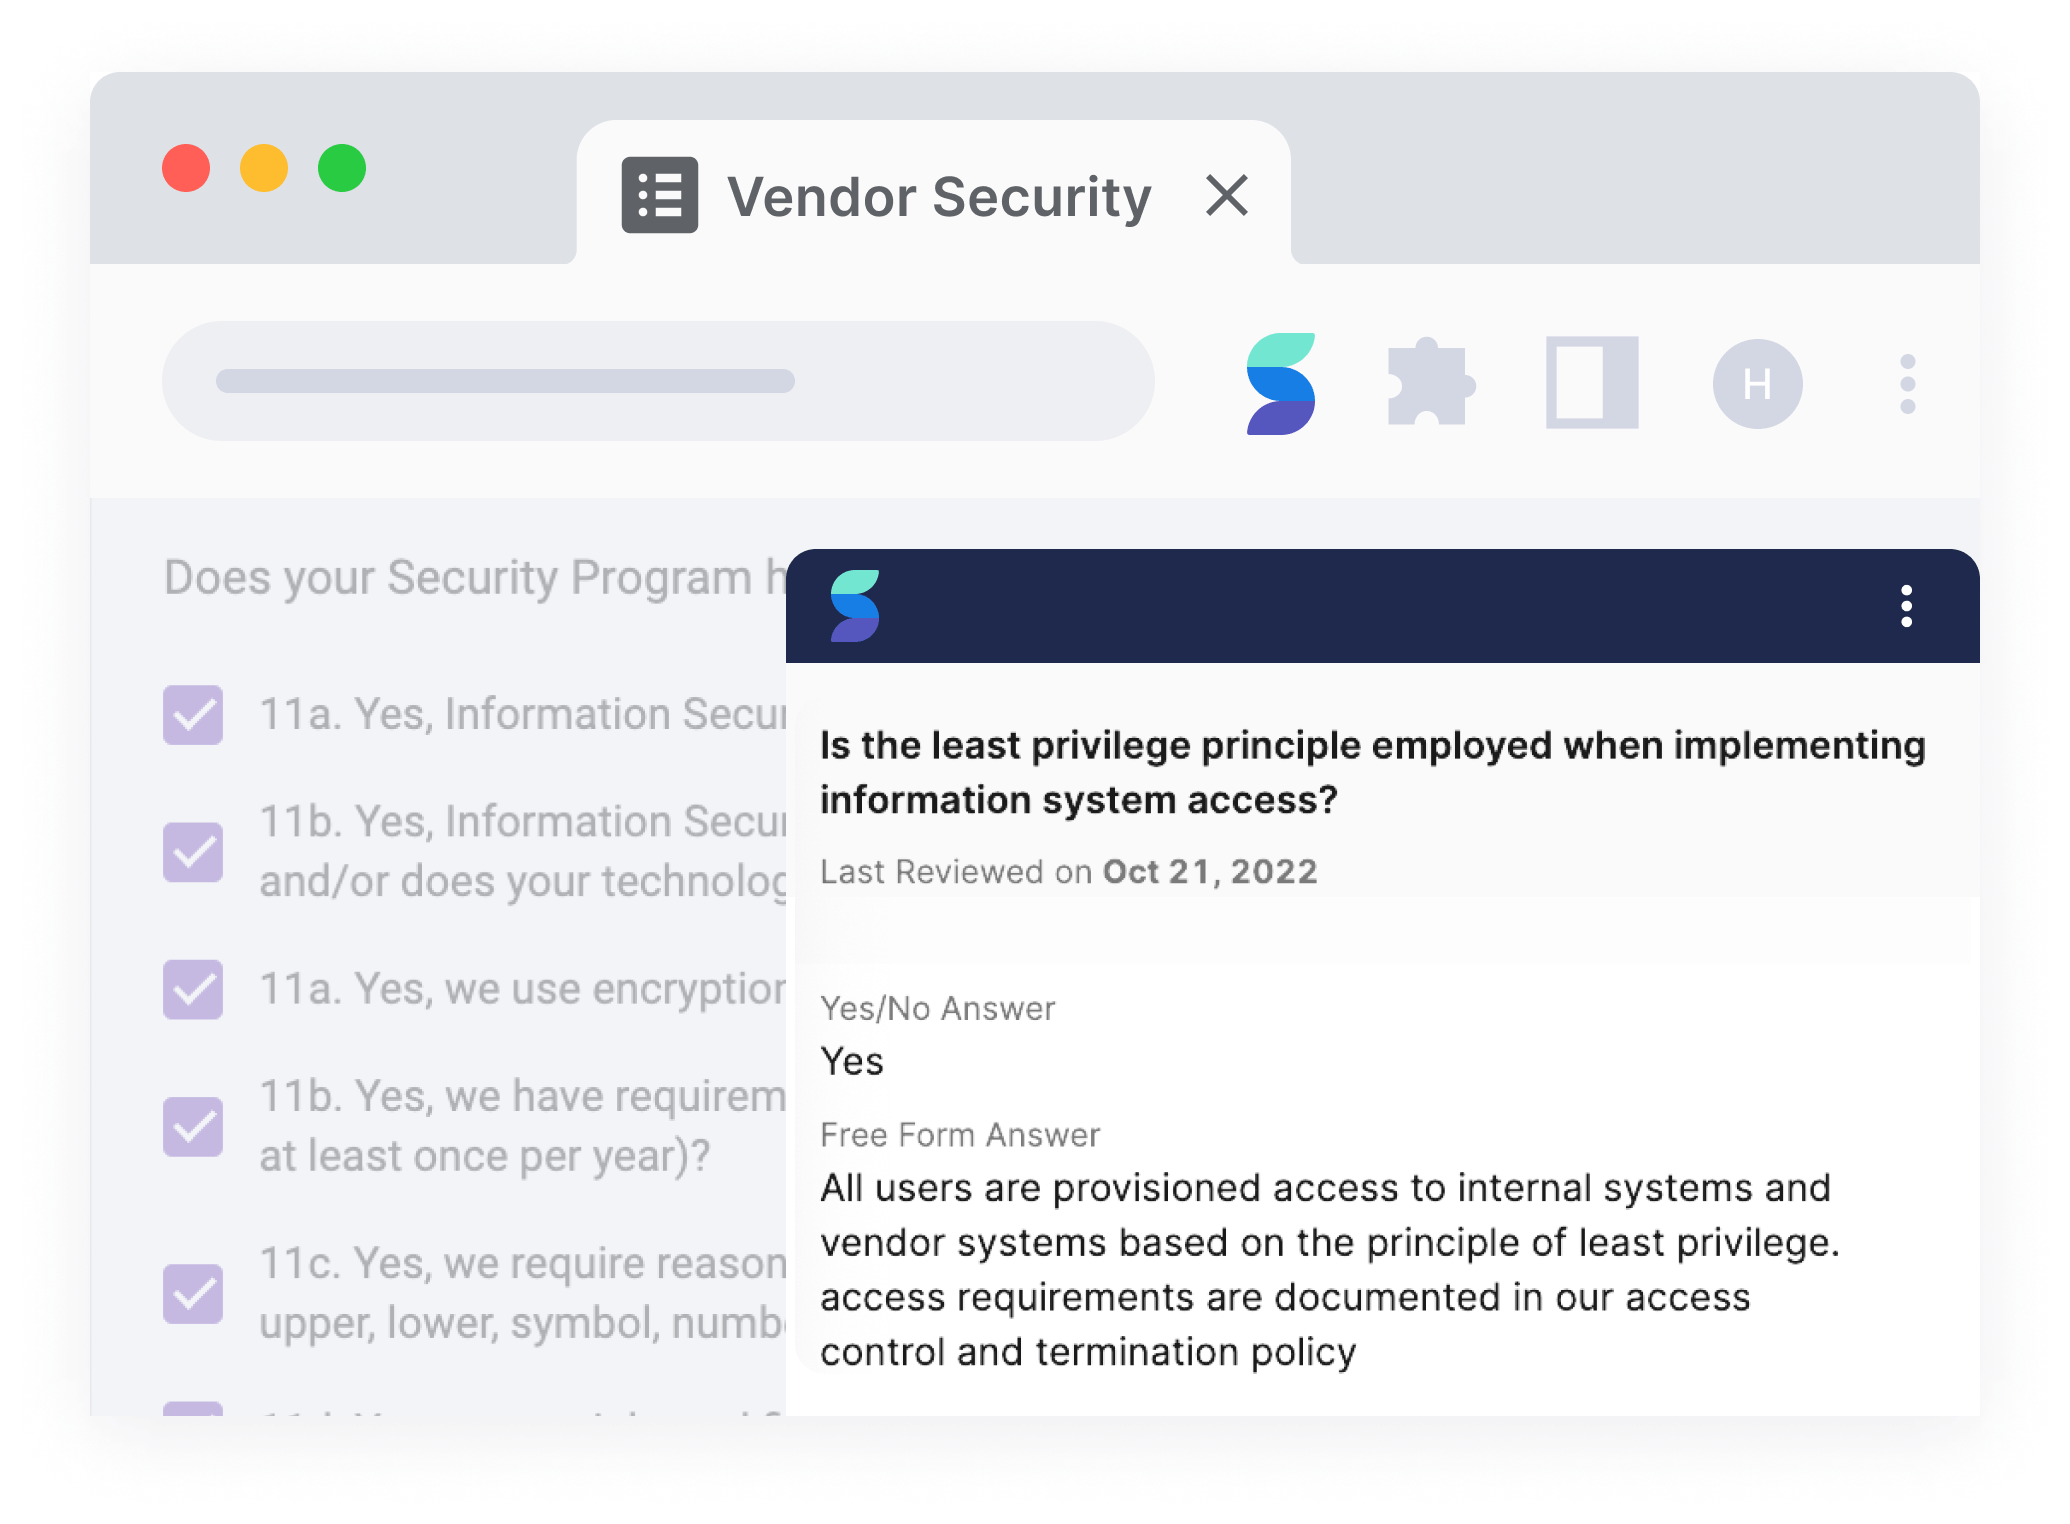Toggle the first 11b Information Security checkbox
The image size is (2070, 1524).
pos(193,852)
